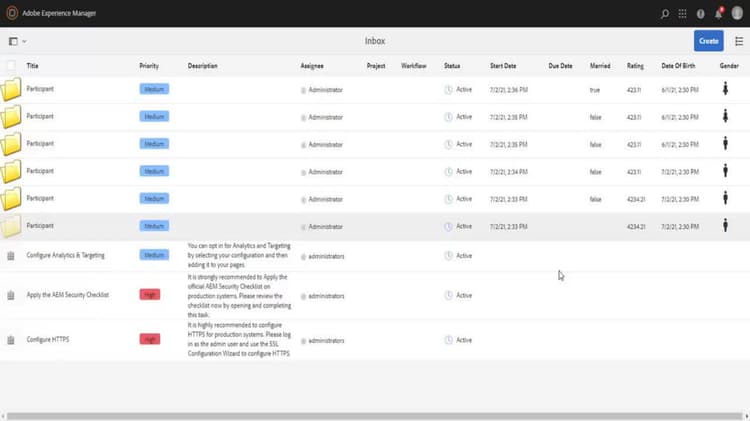
Task: Click task icon for Apply the AEM Security Checklist
Action: 11,295
